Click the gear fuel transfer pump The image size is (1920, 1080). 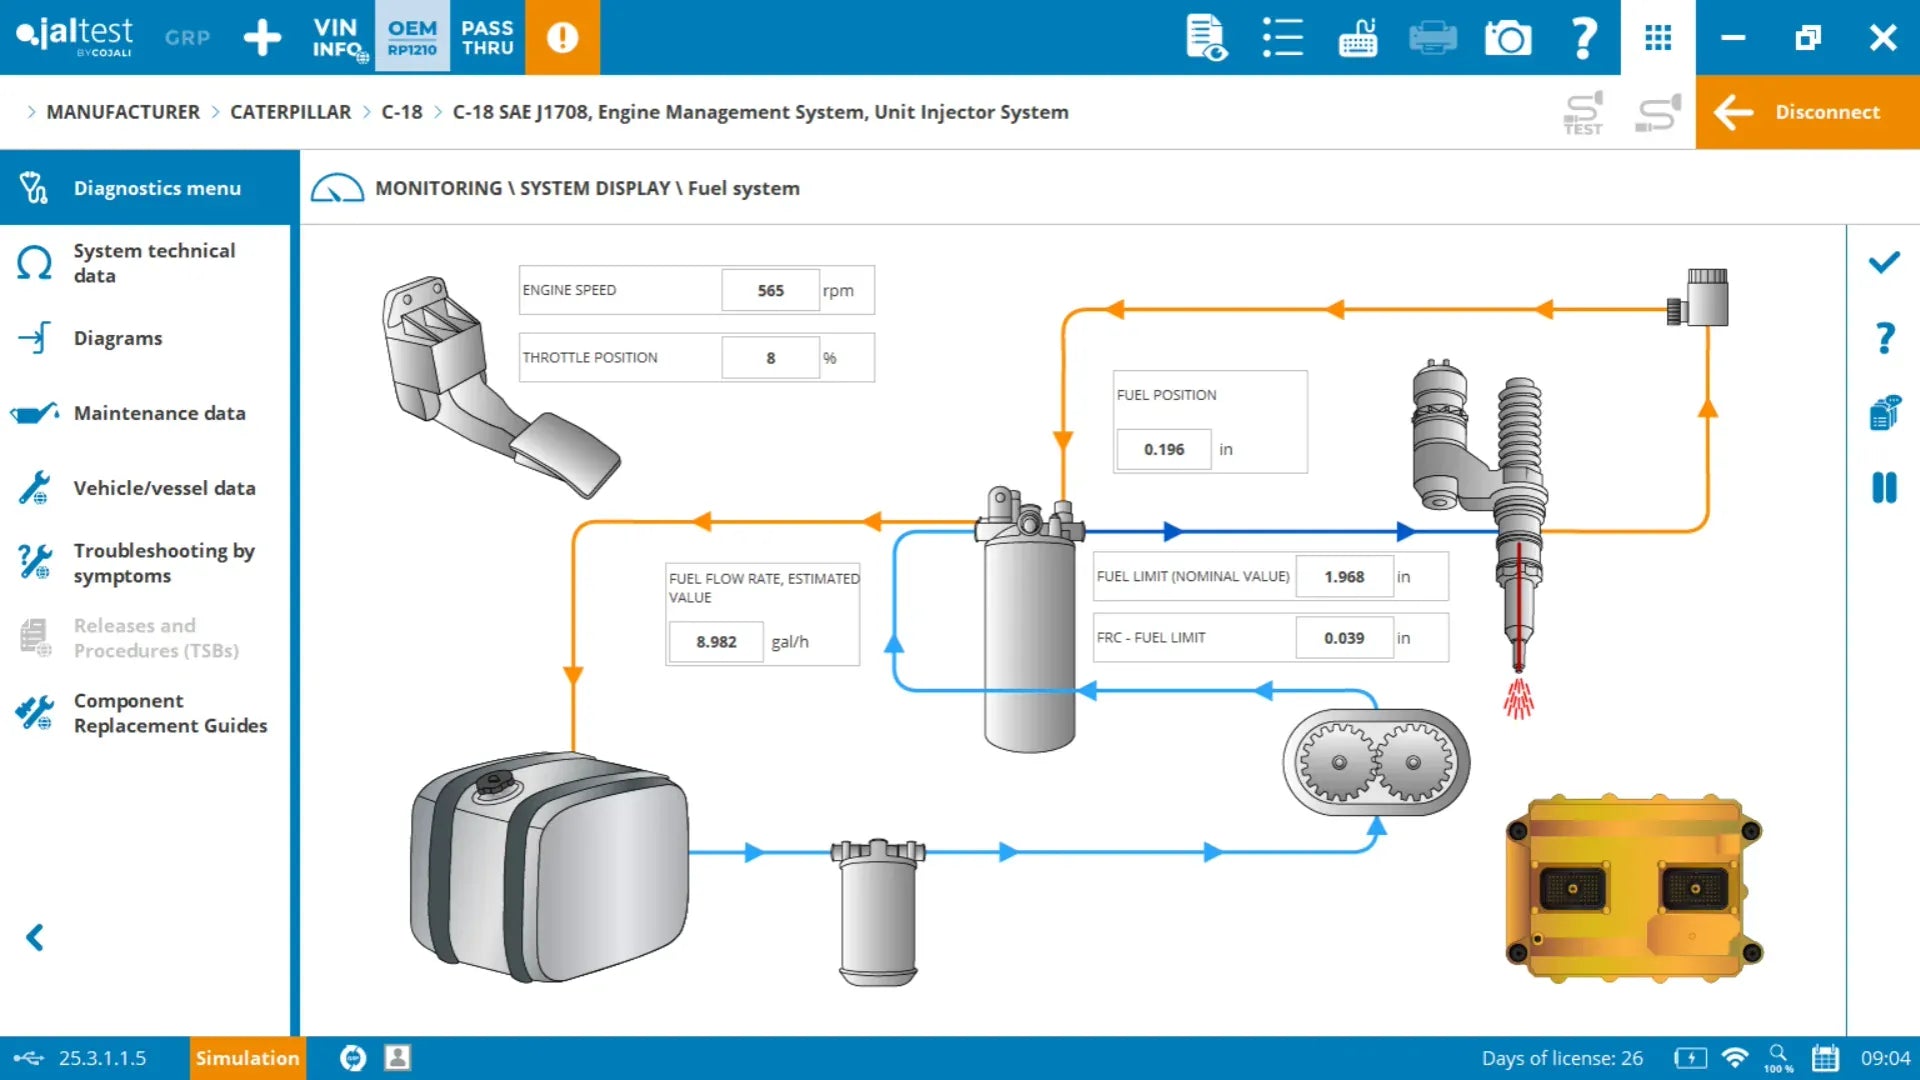click(1376, 763)
